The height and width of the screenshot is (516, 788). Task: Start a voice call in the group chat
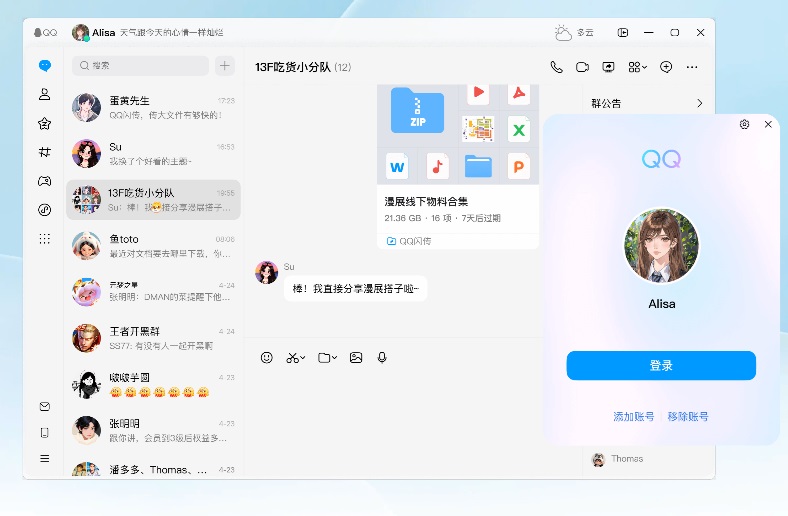pyautogui.click(x=557, y=67)
